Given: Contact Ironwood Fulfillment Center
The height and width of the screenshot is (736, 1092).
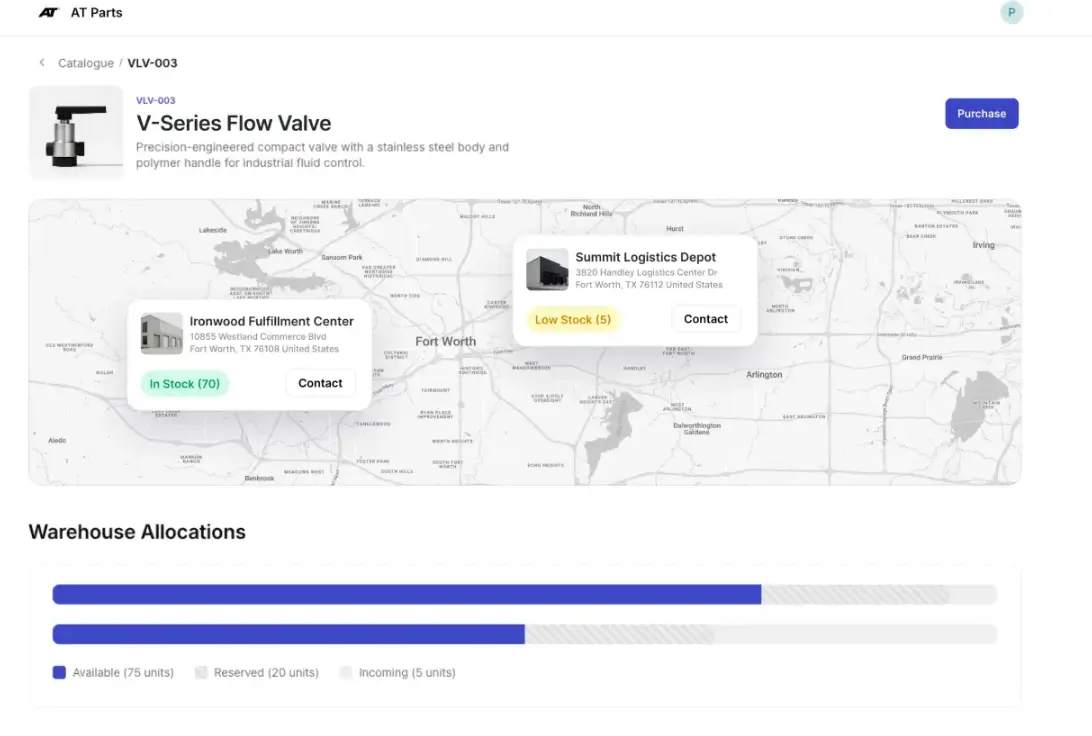Looking at the screenshot, I should [320, 383].
